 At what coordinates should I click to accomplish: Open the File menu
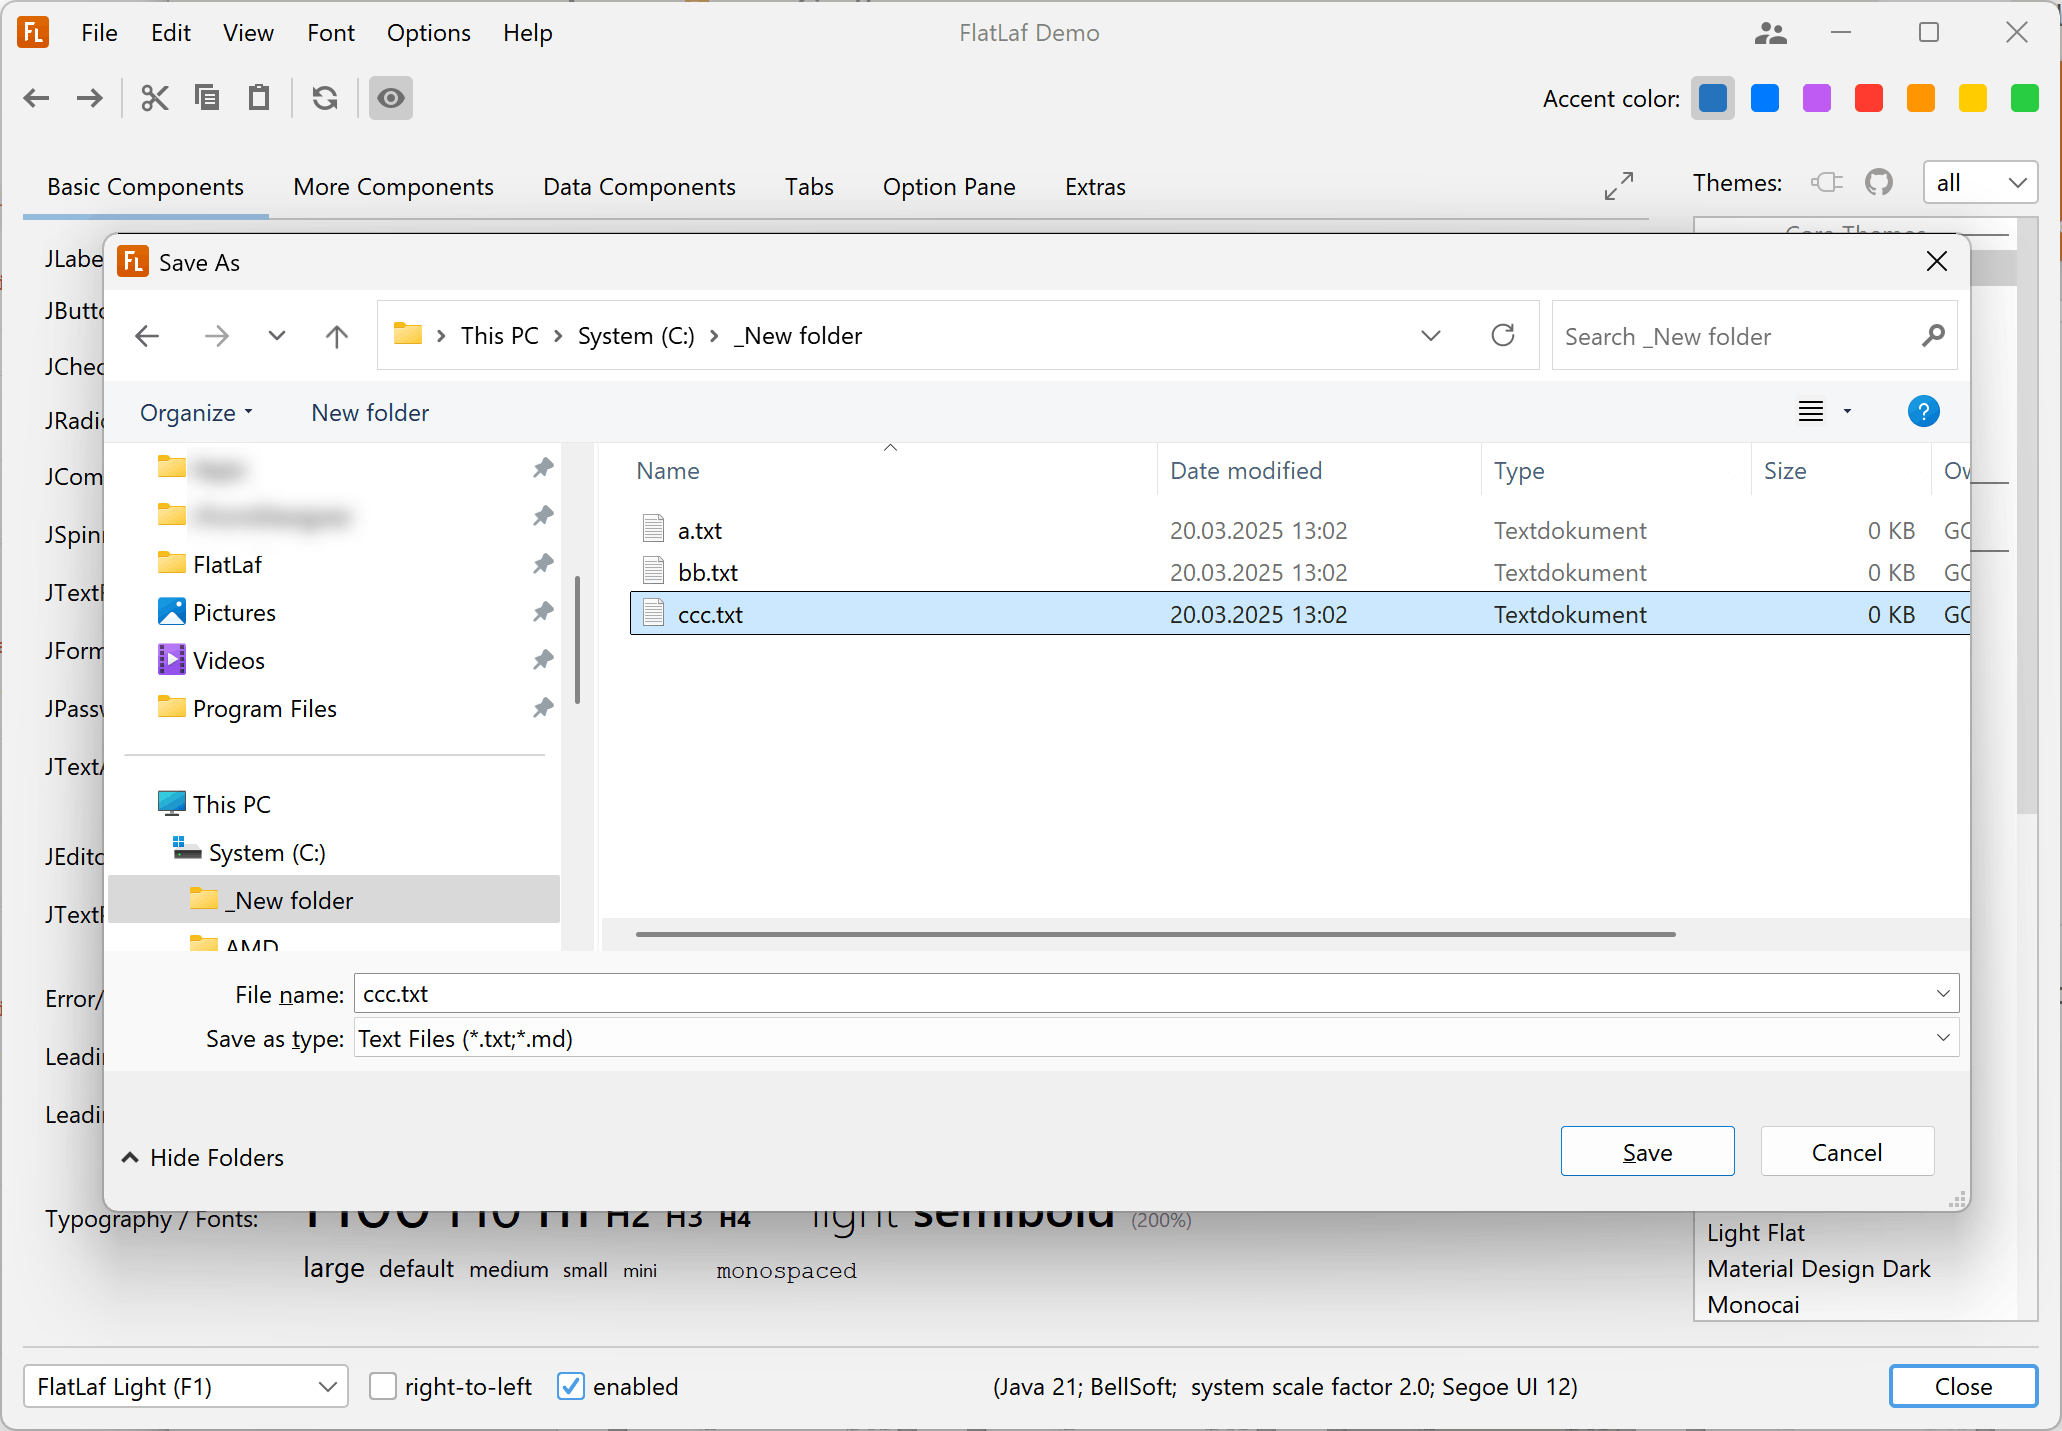click(100, 33)
